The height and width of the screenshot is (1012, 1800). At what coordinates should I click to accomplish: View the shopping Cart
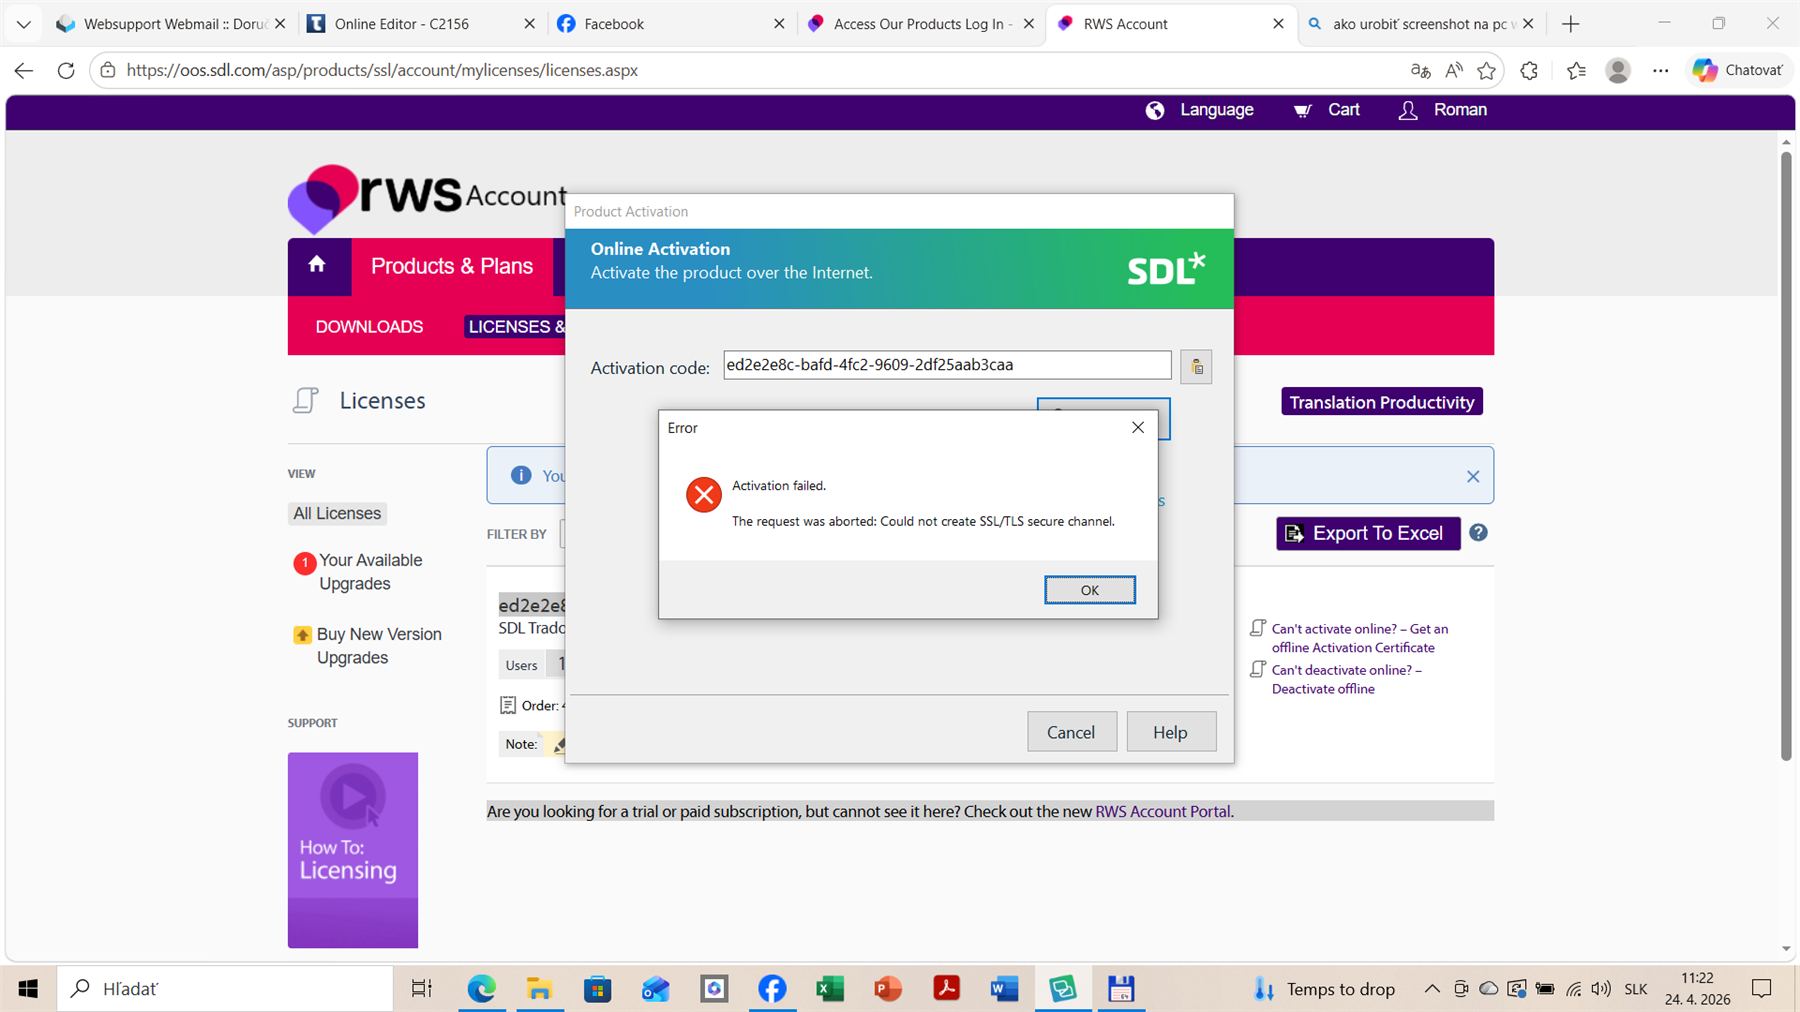[x=1326, y=110]
